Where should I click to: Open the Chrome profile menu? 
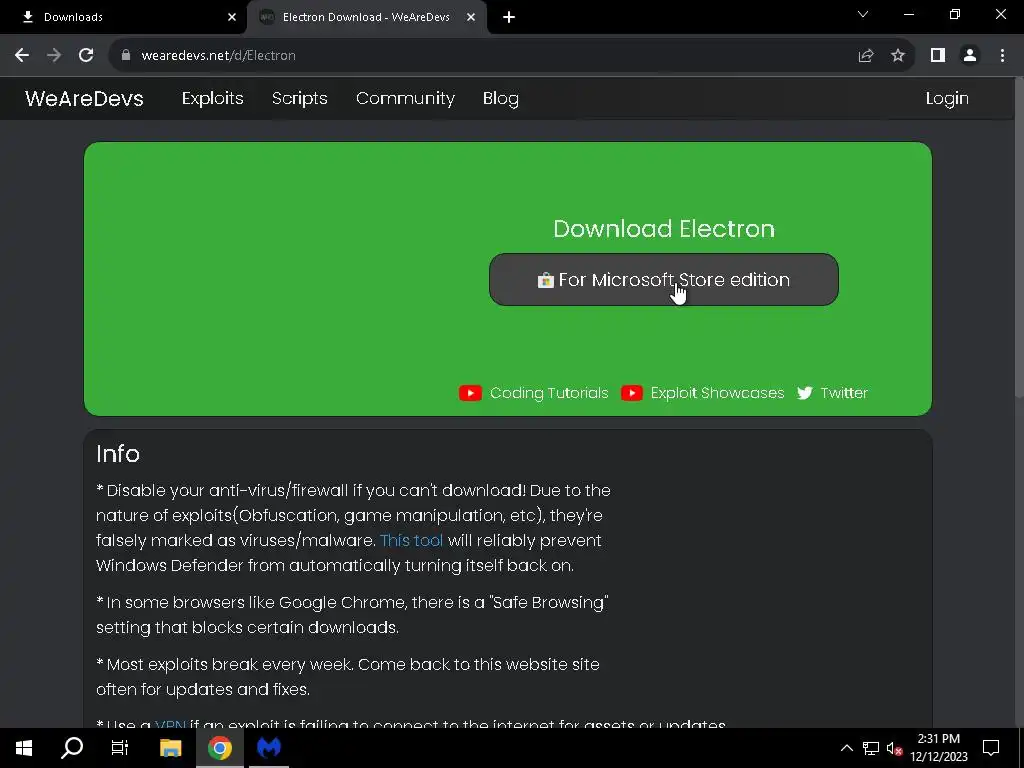(x=970, y=56)
